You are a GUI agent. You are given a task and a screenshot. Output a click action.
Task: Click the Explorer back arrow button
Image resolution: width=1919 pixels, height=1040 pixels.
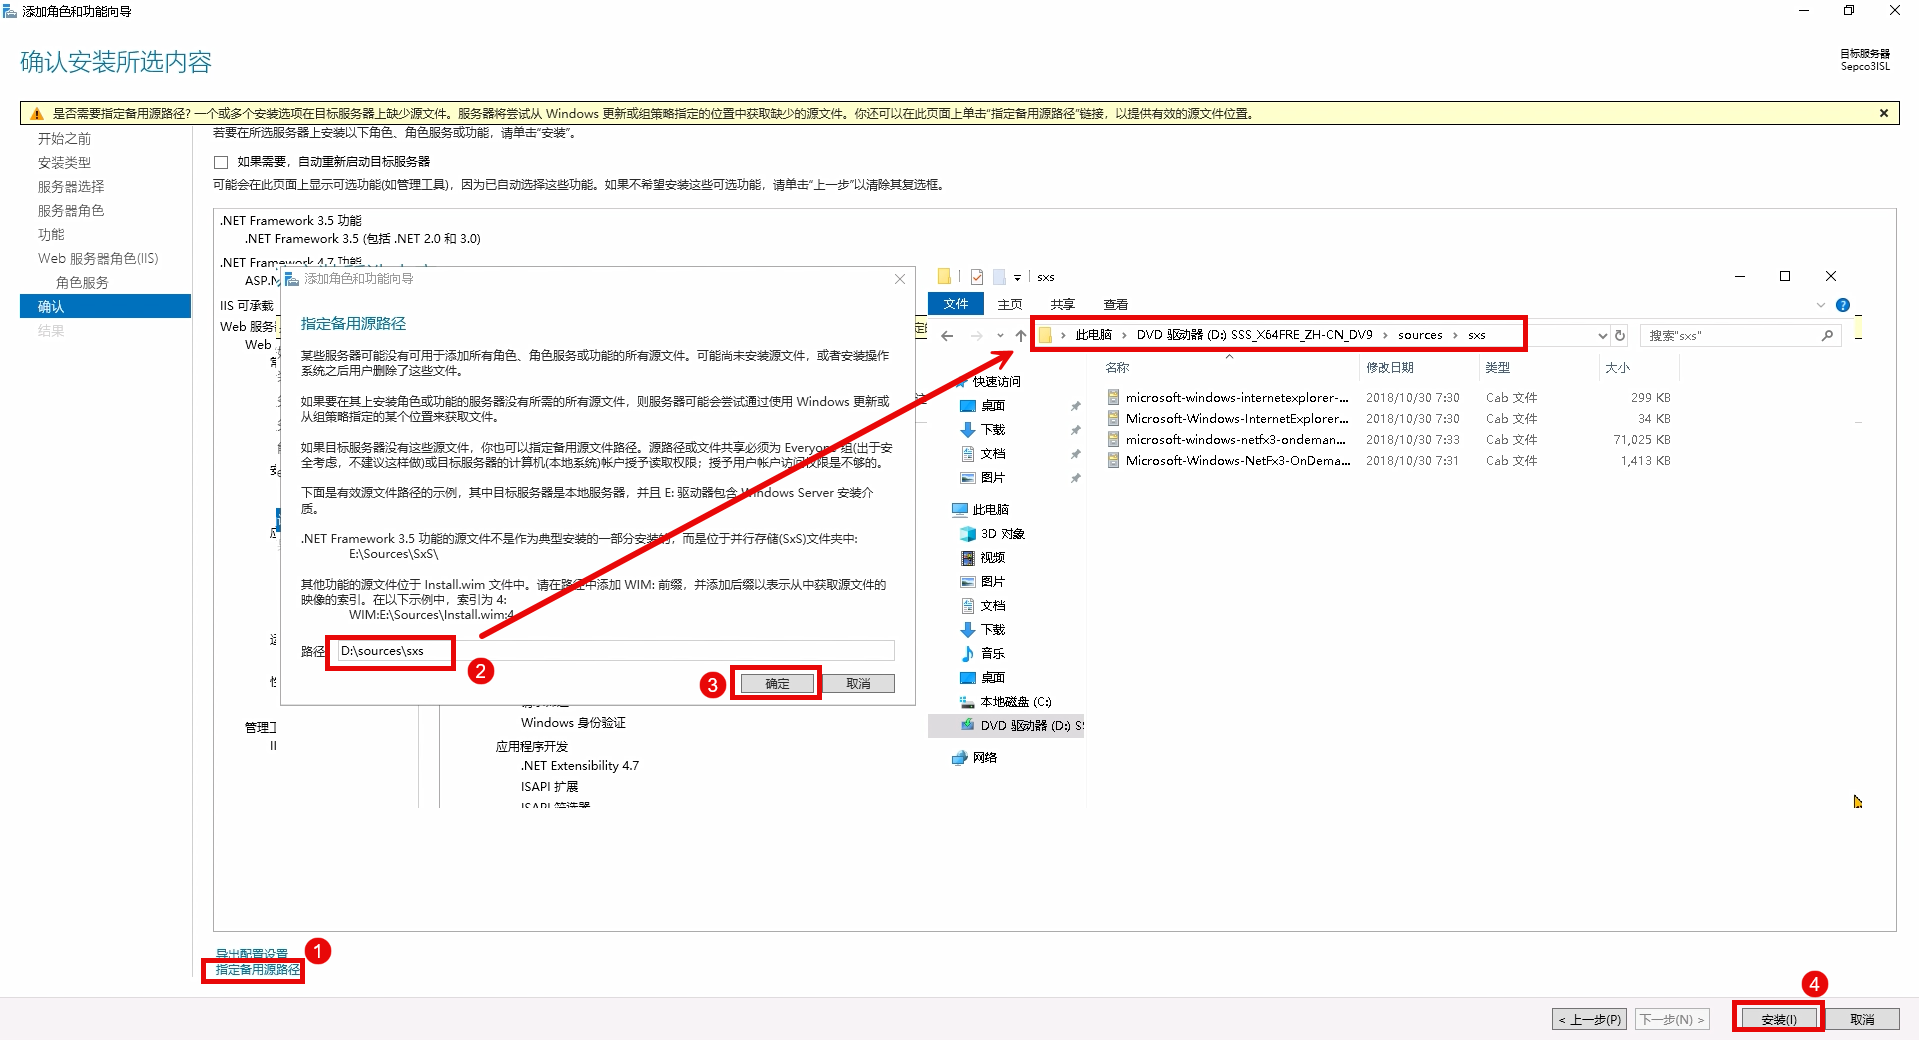tap(947, 336)
